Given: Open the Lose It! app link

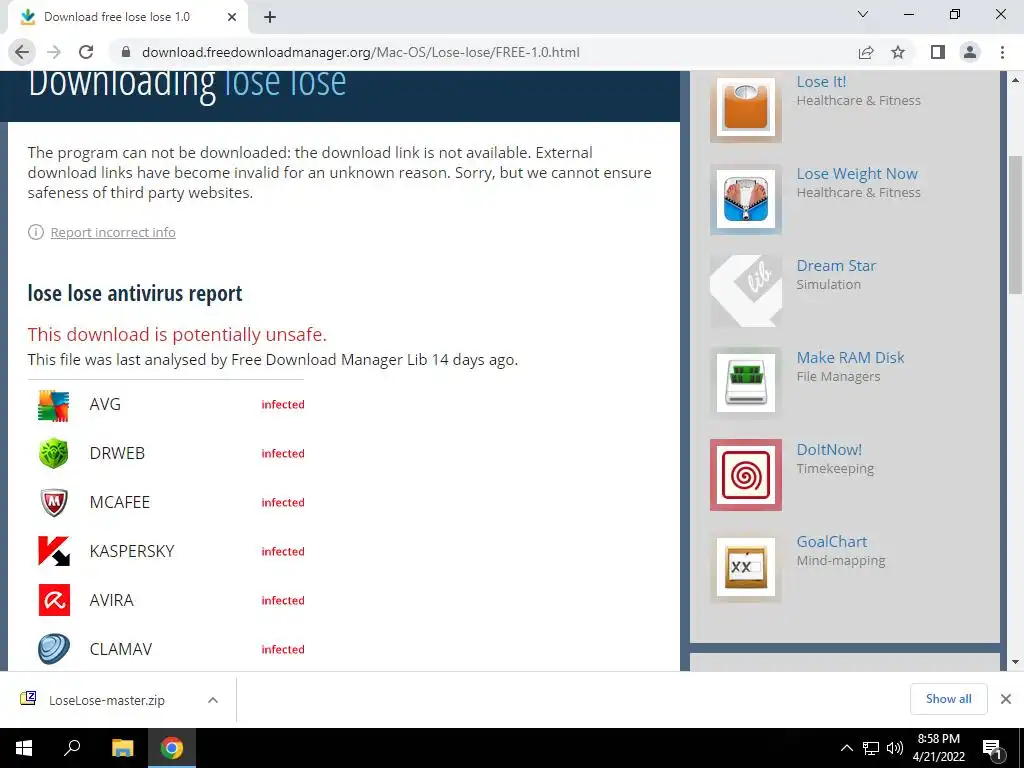Looking at the screenshot, I should [821, 82].
